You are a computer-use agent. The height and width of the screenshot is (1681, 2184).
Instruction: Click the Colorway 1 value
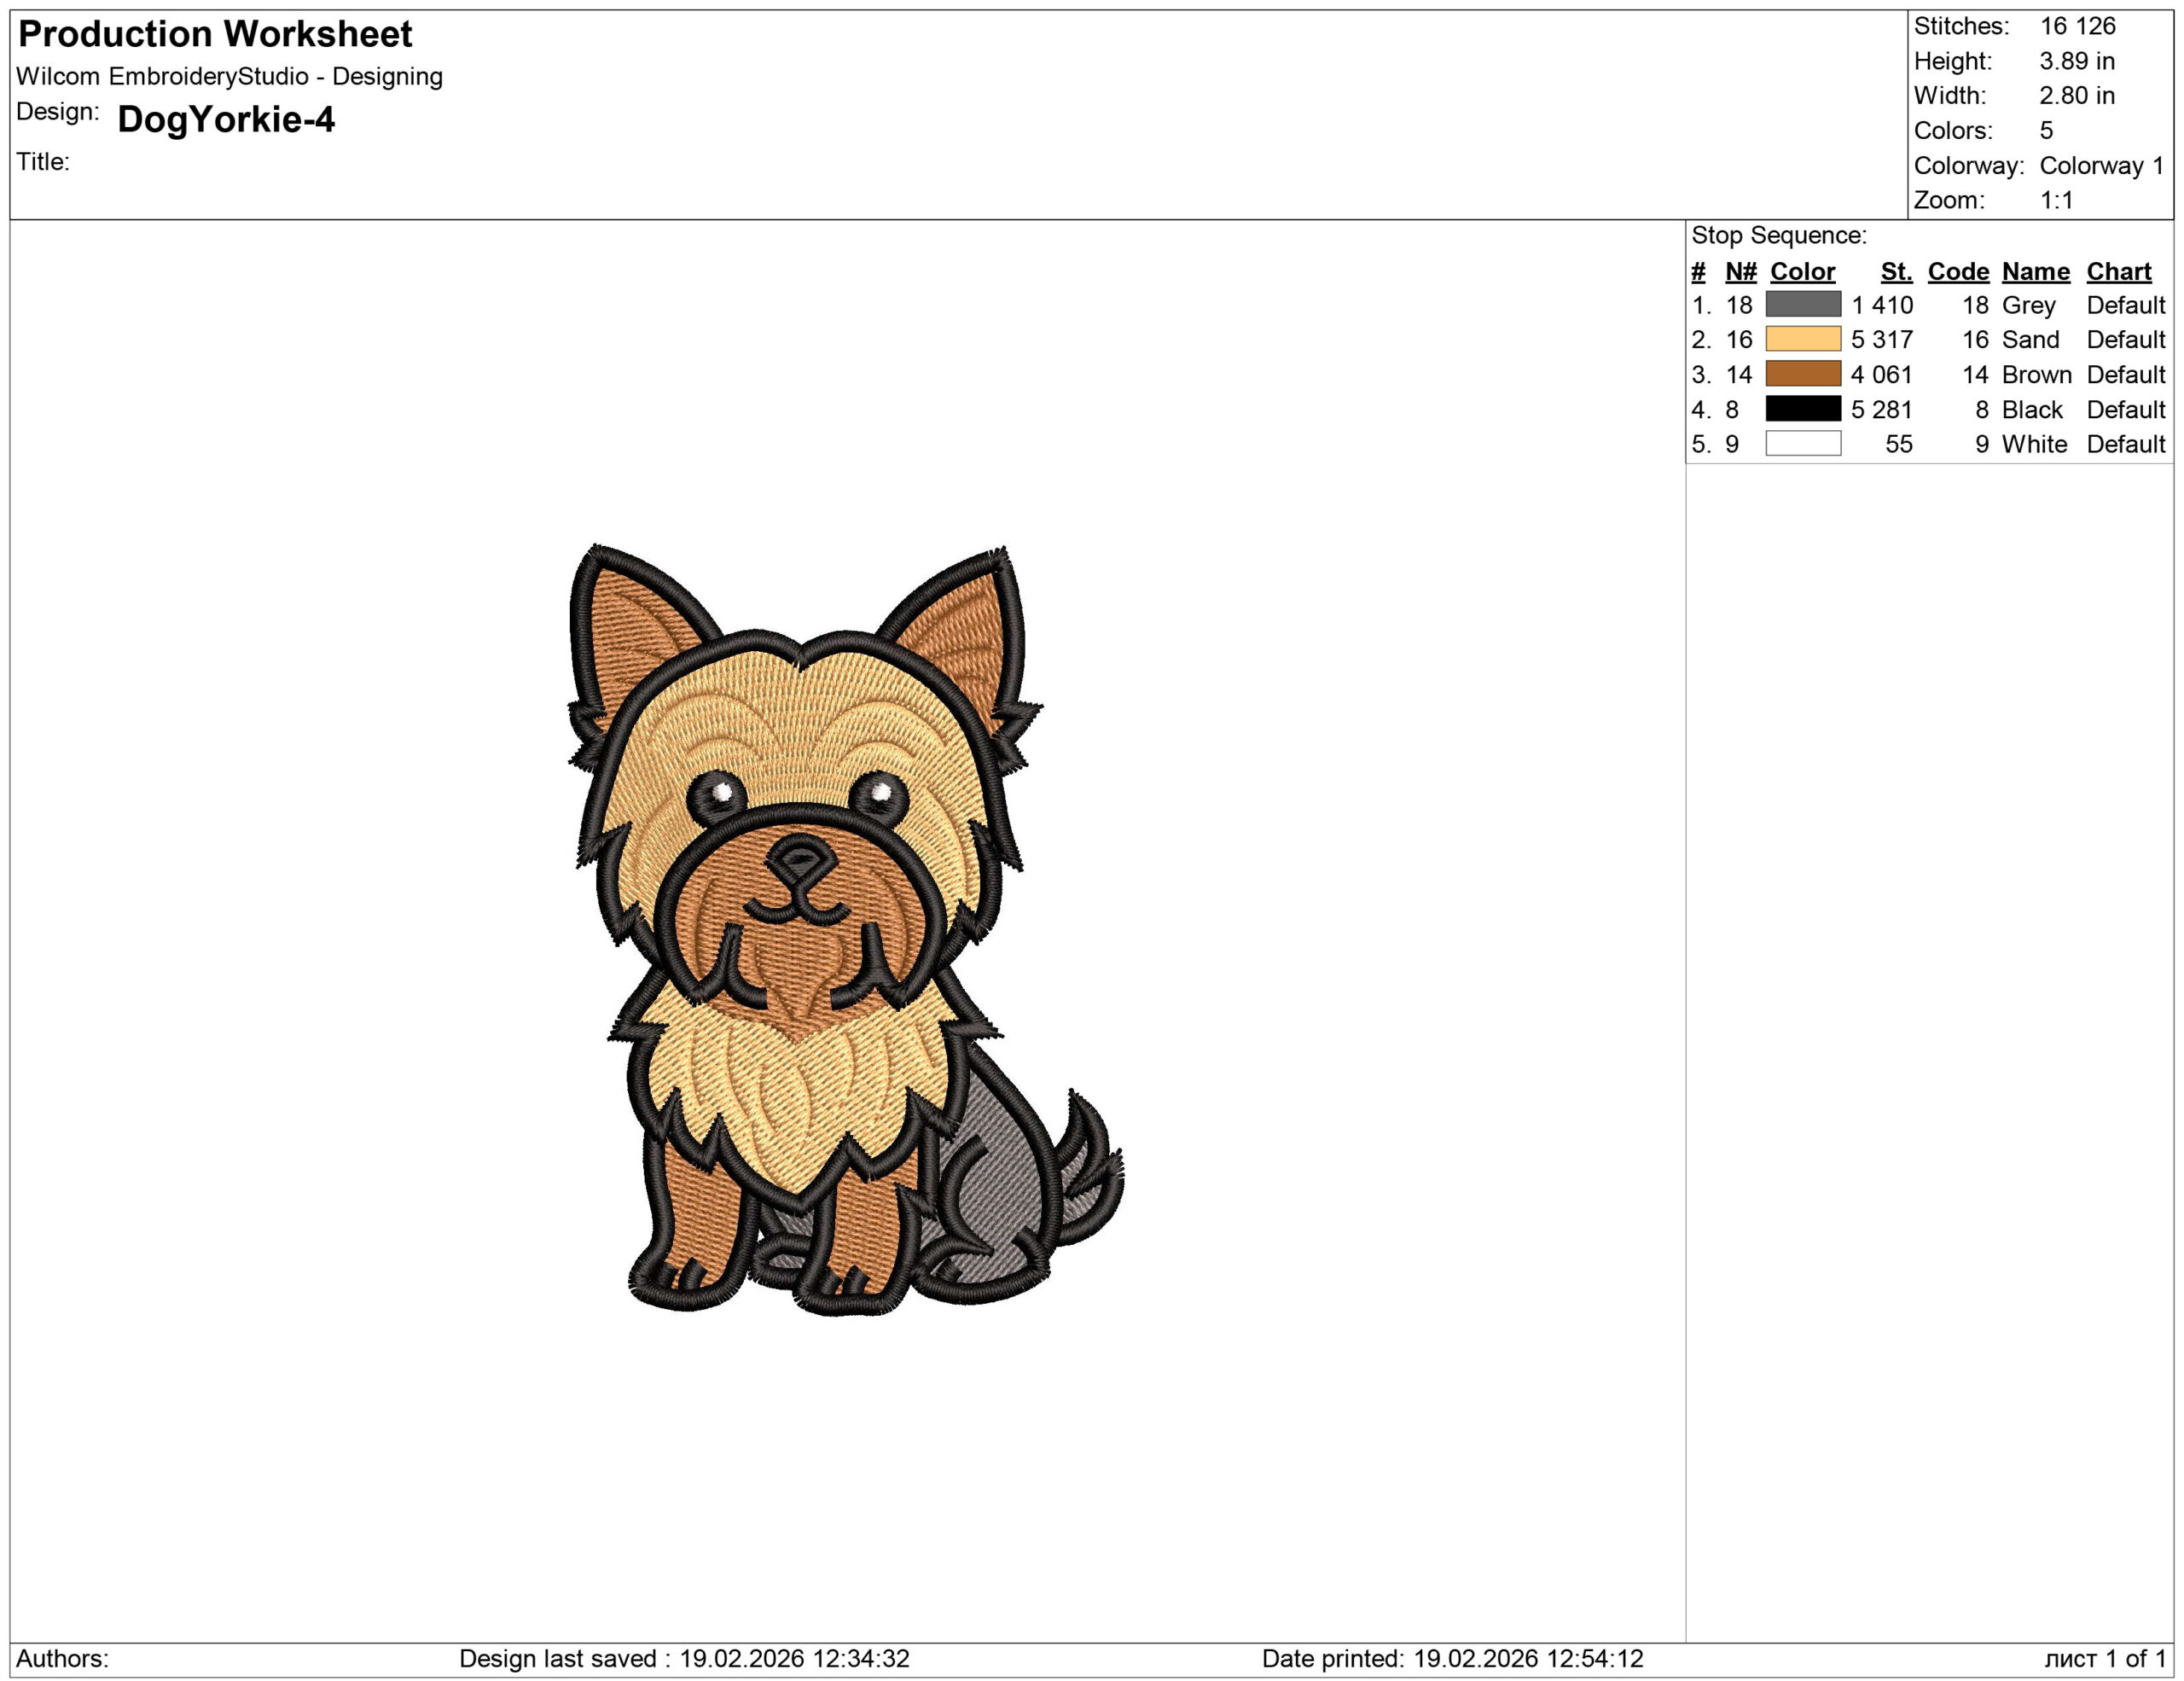[2101, 165]
